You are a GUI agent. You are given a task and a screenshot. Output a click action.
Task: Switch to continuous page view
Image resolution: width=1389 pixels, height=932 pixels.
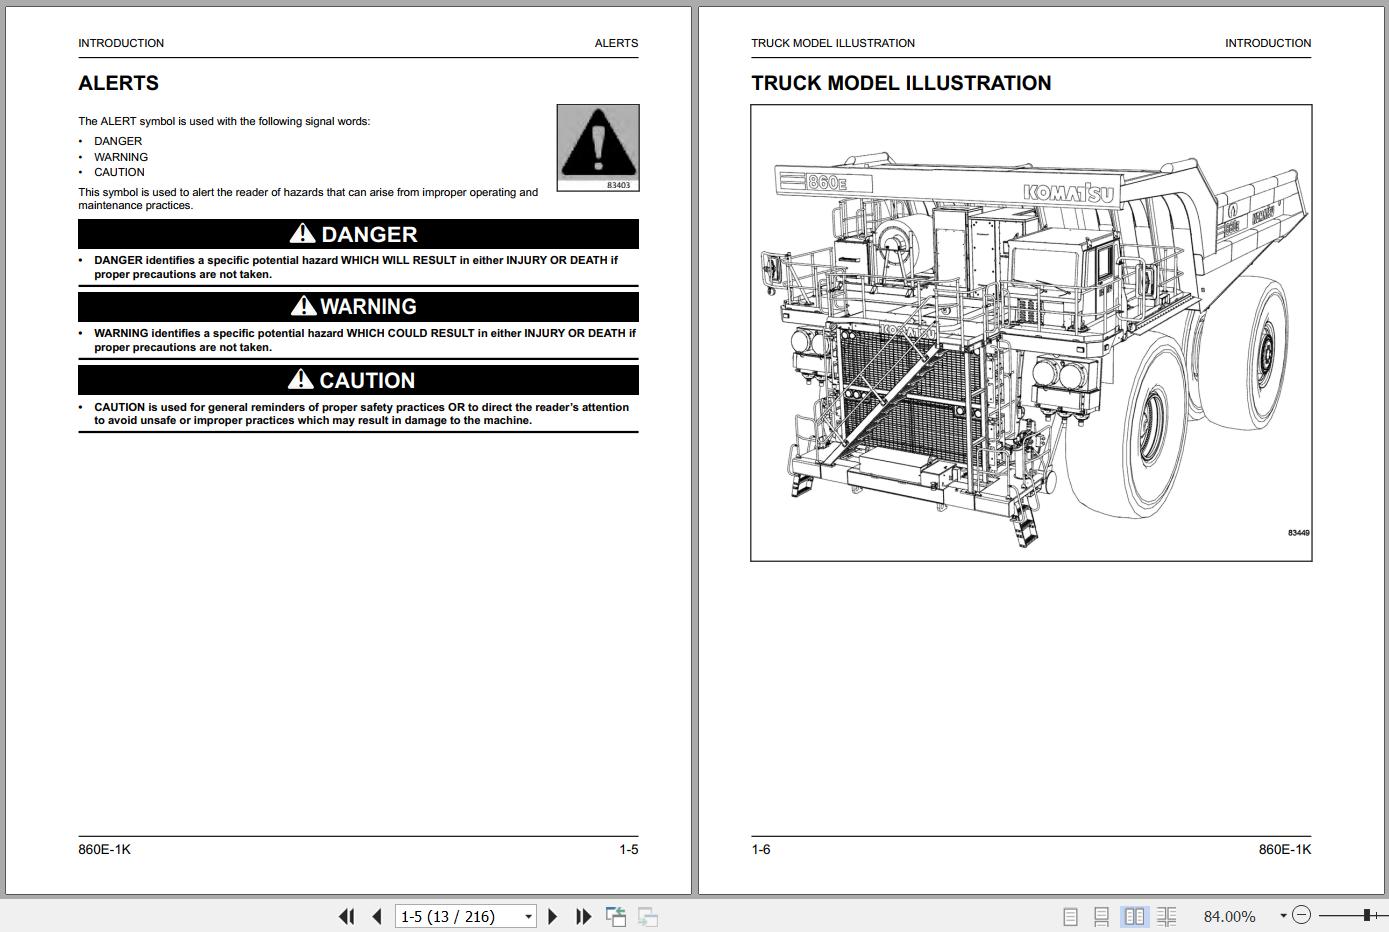click(x=1101, y=916)
